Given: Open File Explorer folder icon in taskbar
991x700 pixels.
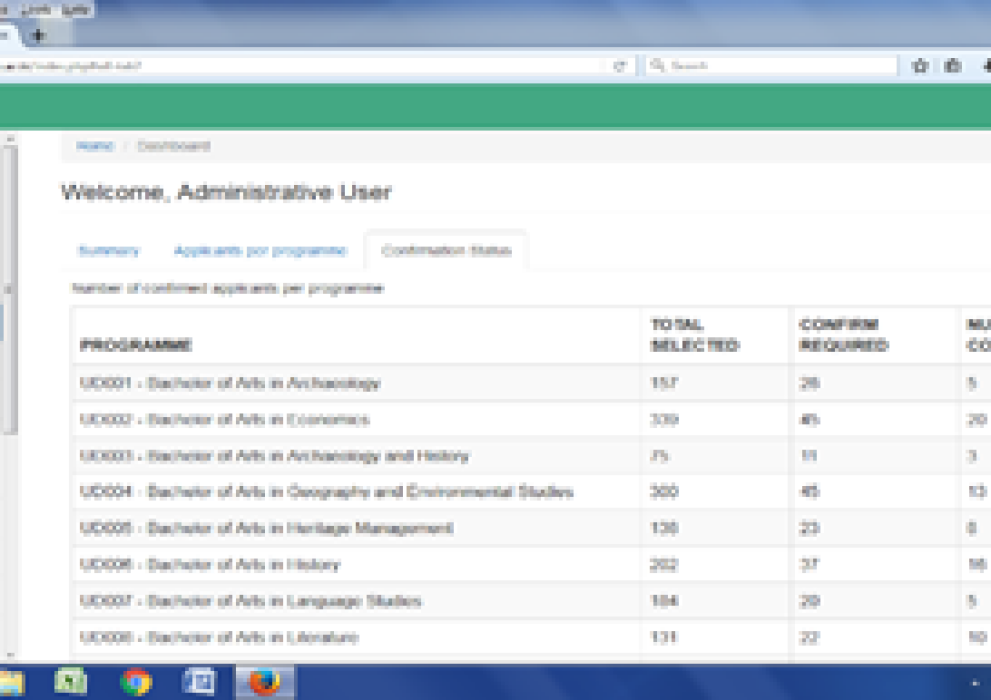Looking at the screenshot, I should (13, 682).
